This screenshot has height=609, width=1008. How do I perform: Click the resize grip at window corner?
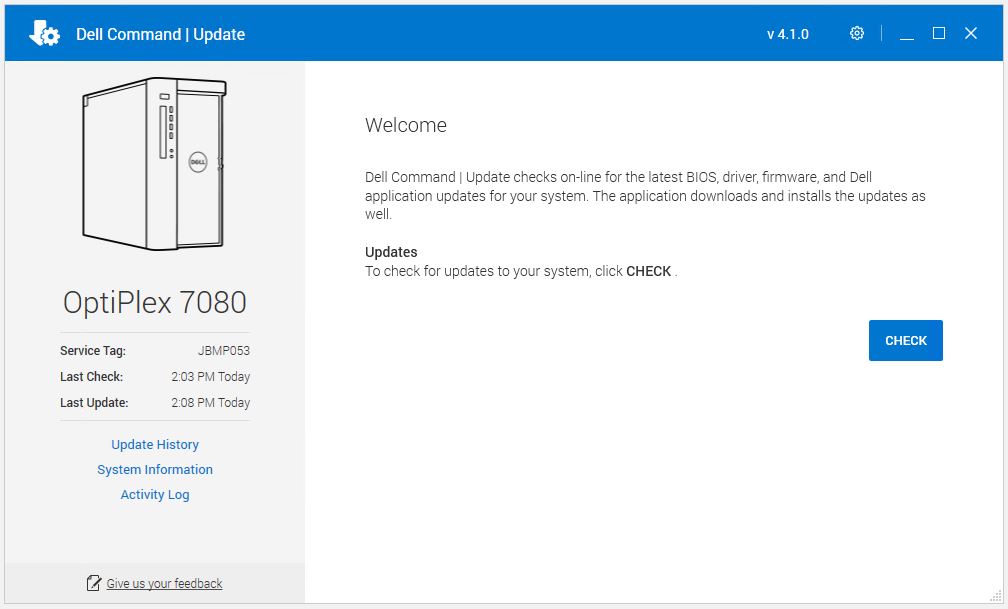point(996,597)
